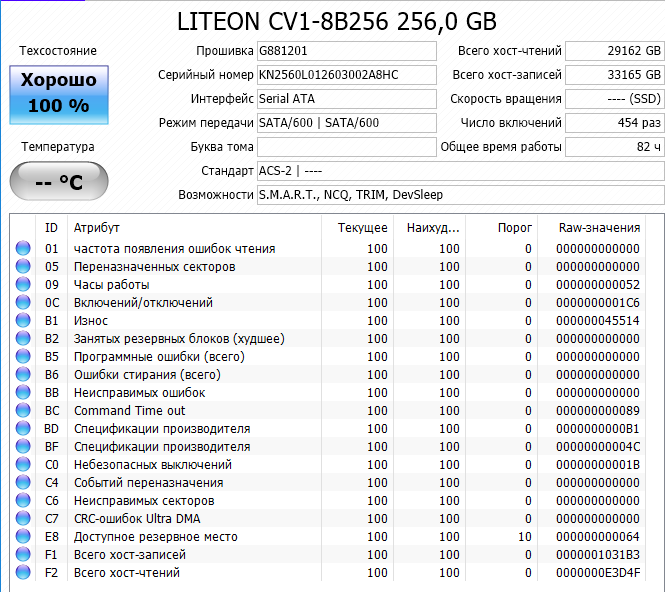Select Всего хост-чтений in the F2 row

click(x=127, y=573)
